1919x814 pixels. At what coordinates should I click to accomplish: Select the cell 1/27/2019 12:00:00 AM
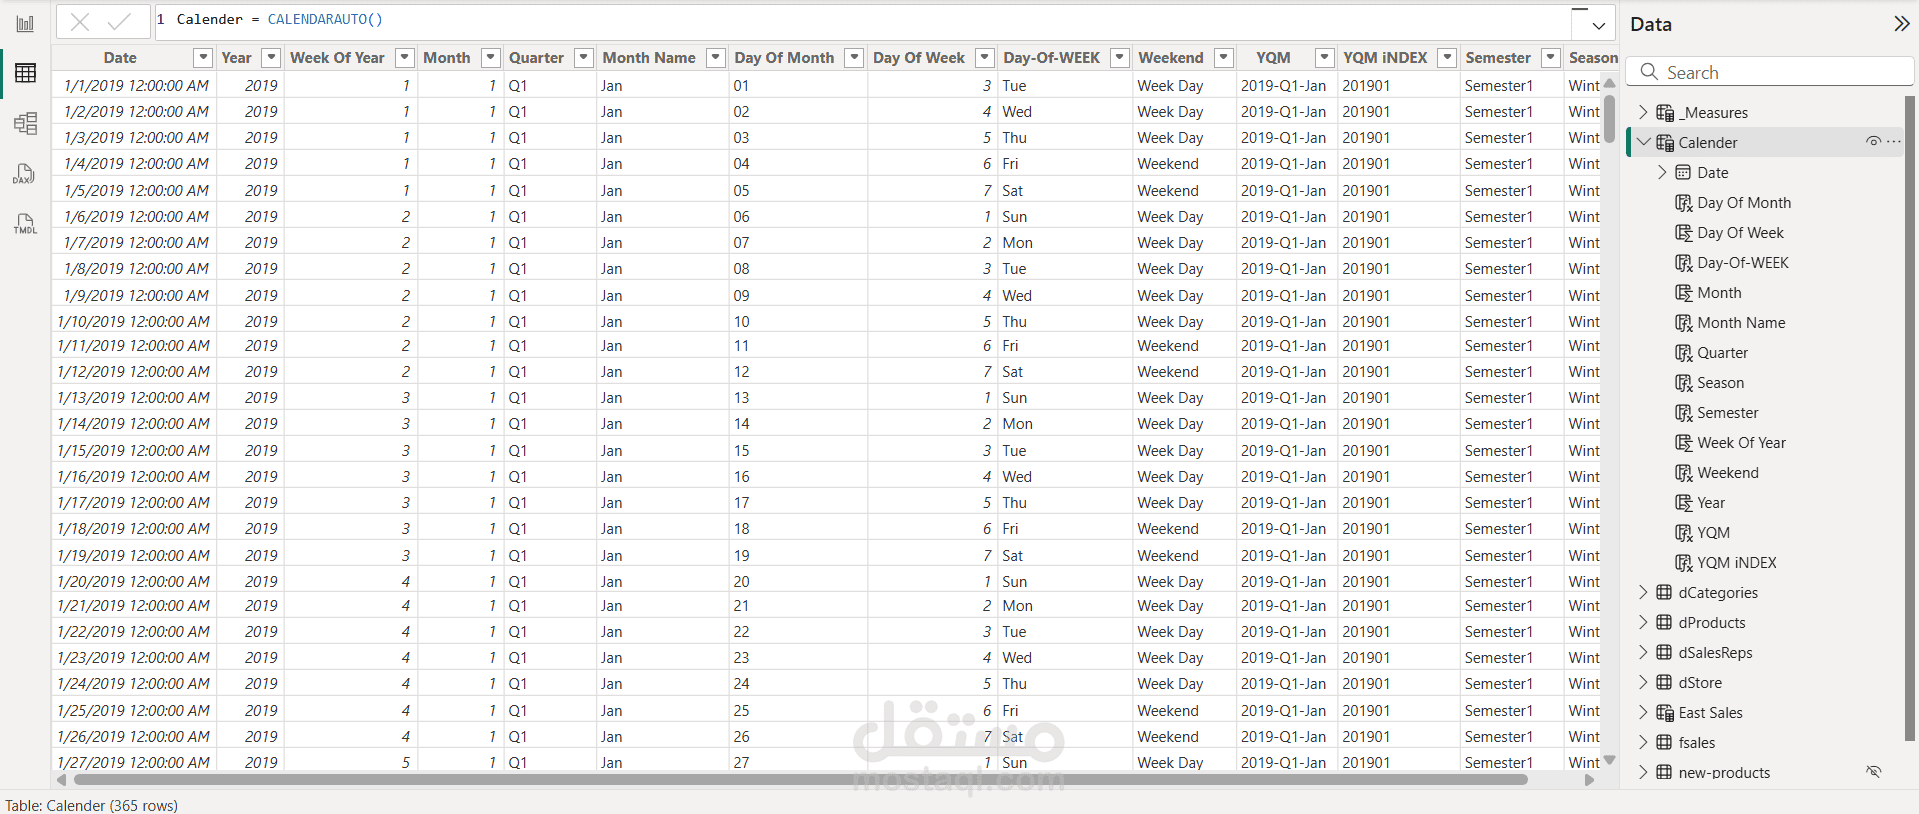133,762
